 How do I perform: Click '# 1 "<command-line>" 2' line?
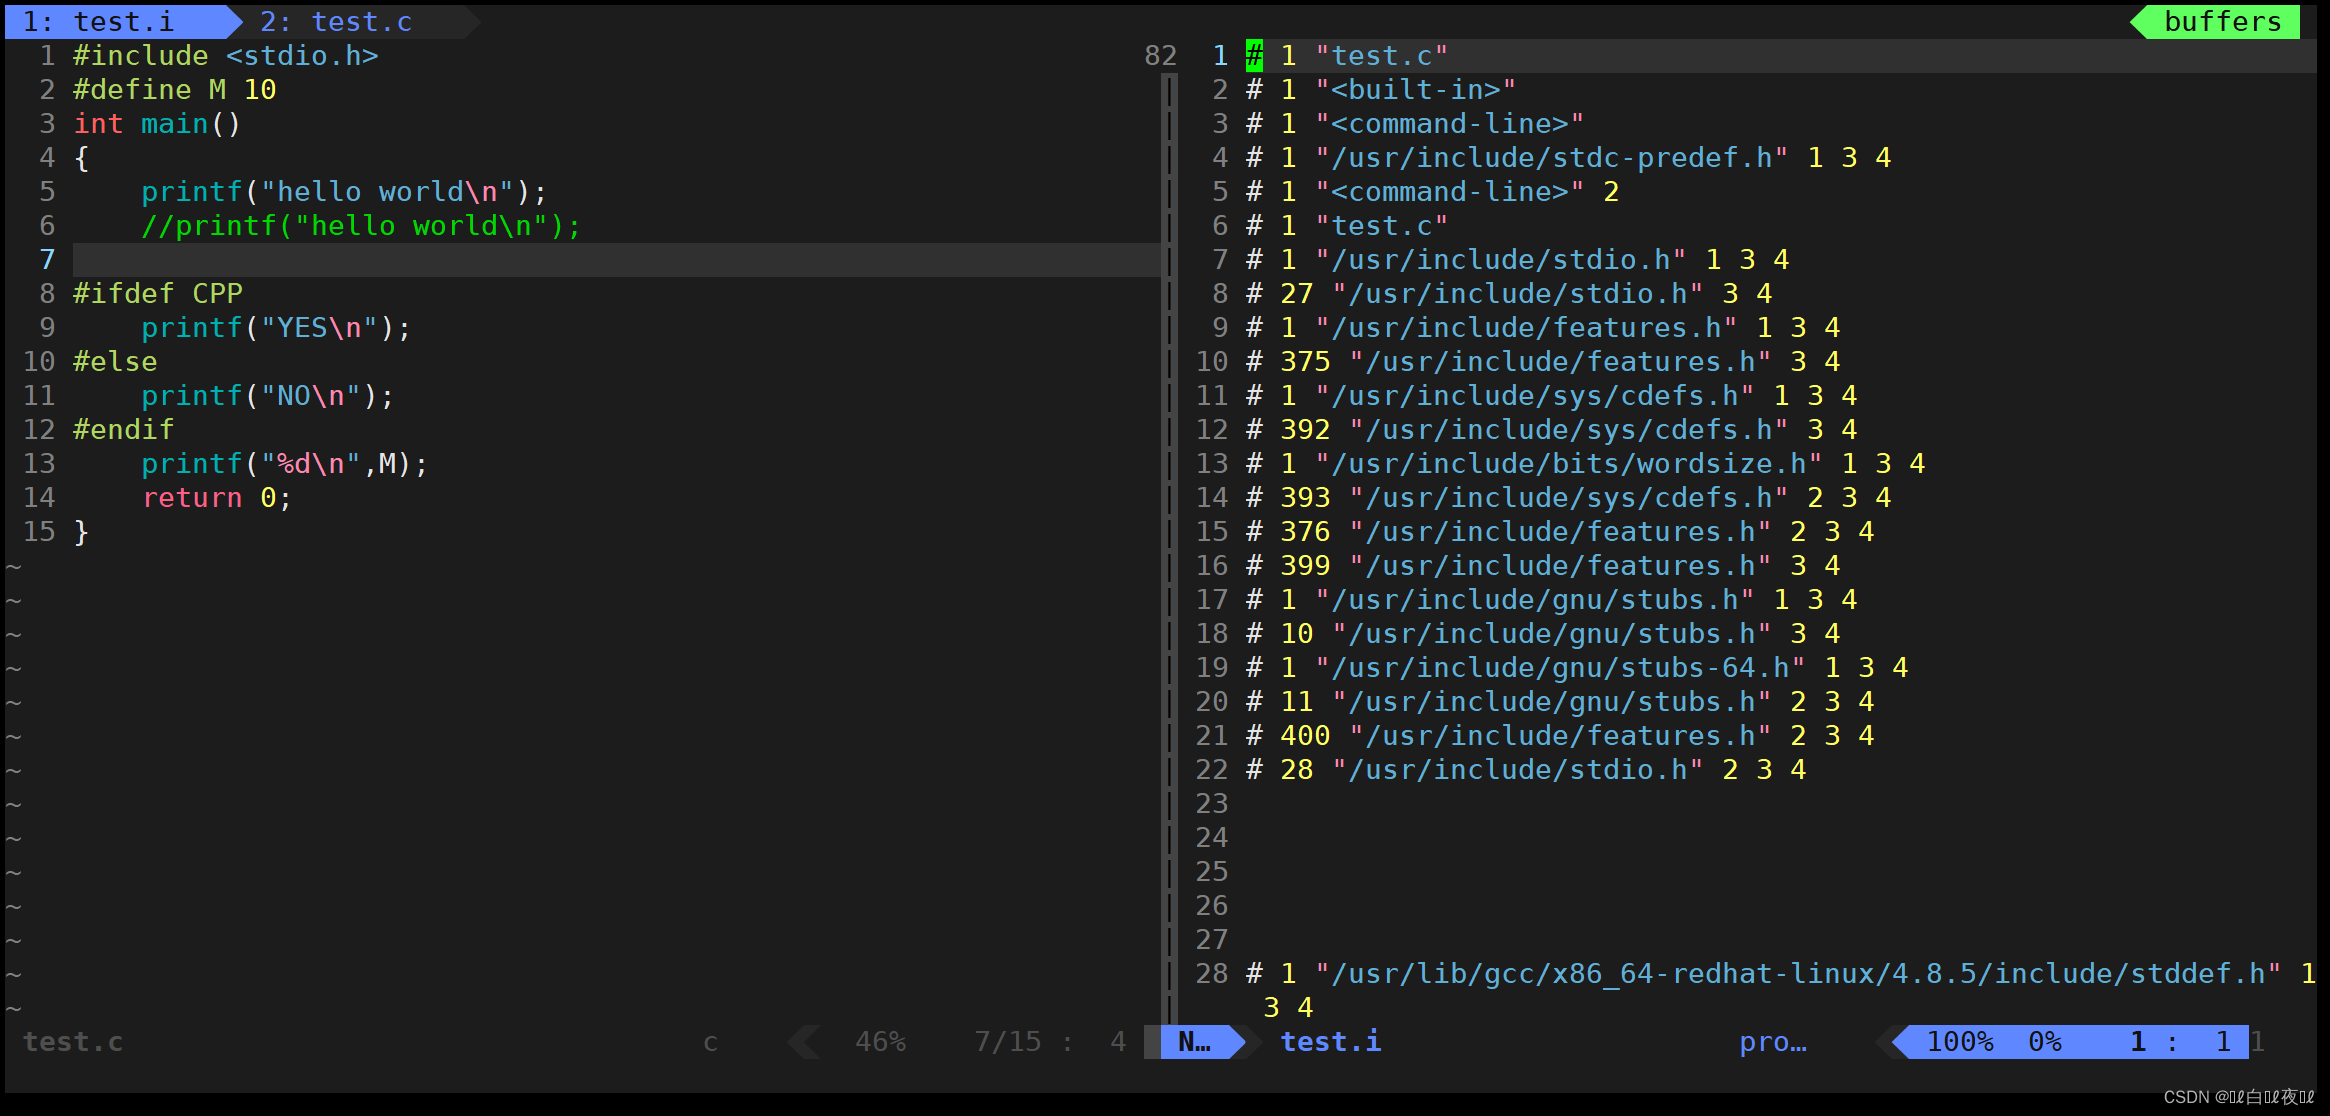1433,191
